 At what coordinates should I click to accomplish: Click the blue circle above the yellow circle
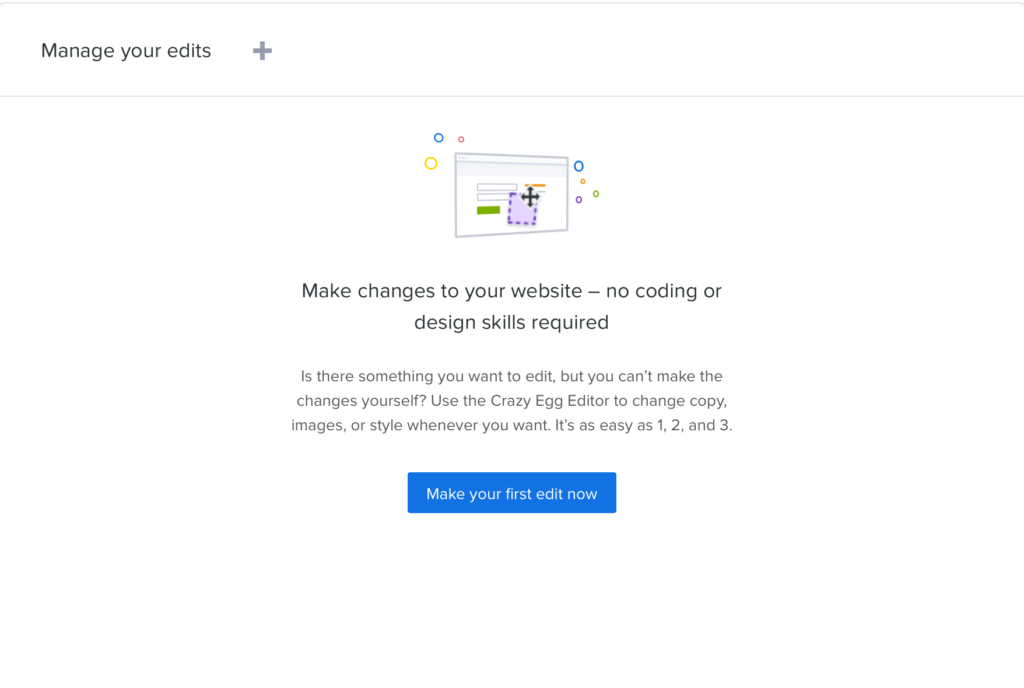[438, 138]
